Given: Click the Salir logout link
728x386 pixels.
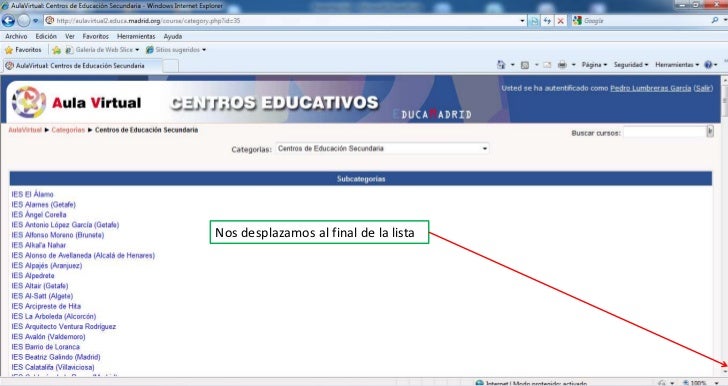Looking at the screenshot, I should (x=703, y=88).
